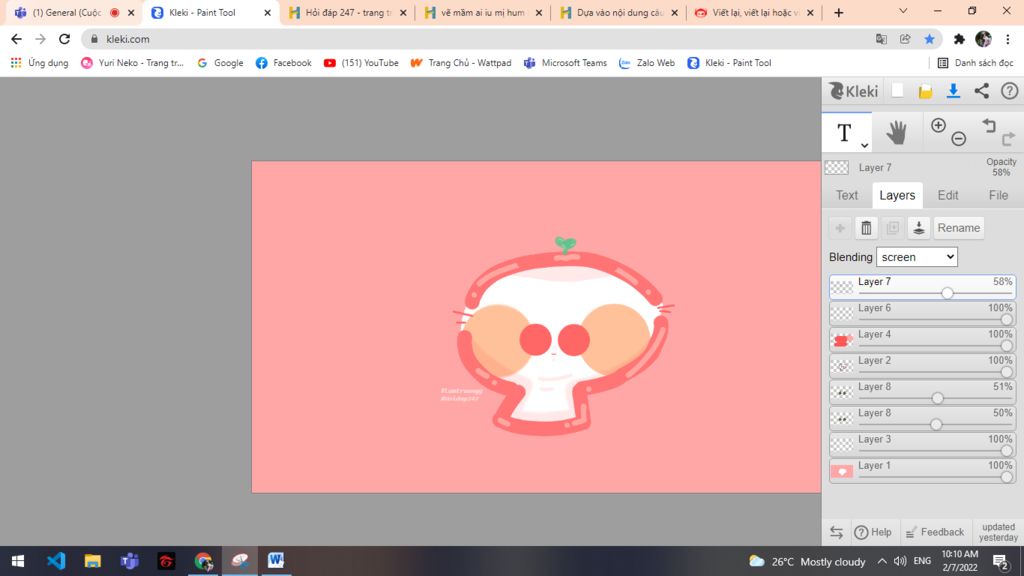Flip the toolbar side with arrows icon
1024x576 pixels.
[837, 532]
